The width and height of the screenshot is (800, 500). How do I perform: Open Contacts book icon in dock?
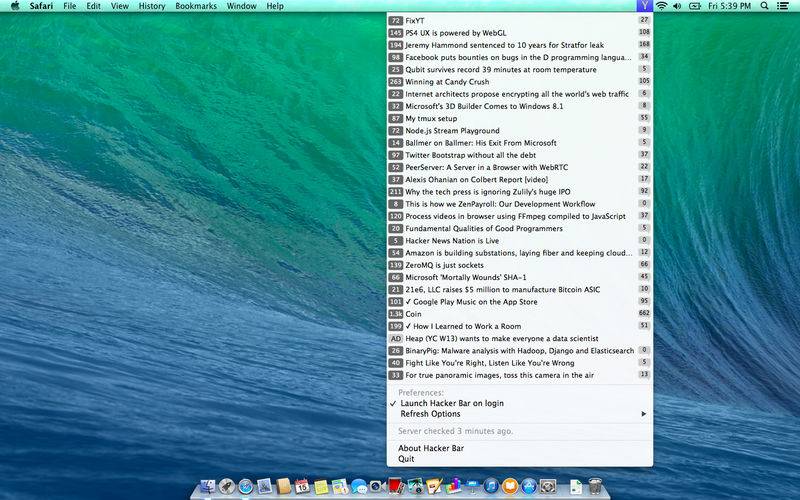click(283, 486)
